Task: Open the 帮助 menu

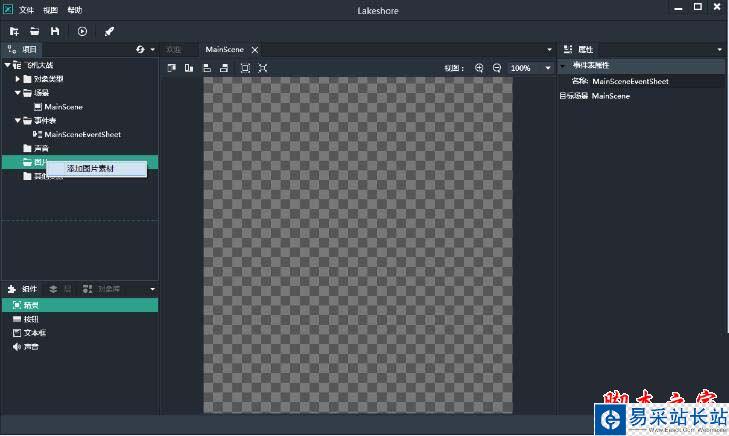Action: (74, 10)
